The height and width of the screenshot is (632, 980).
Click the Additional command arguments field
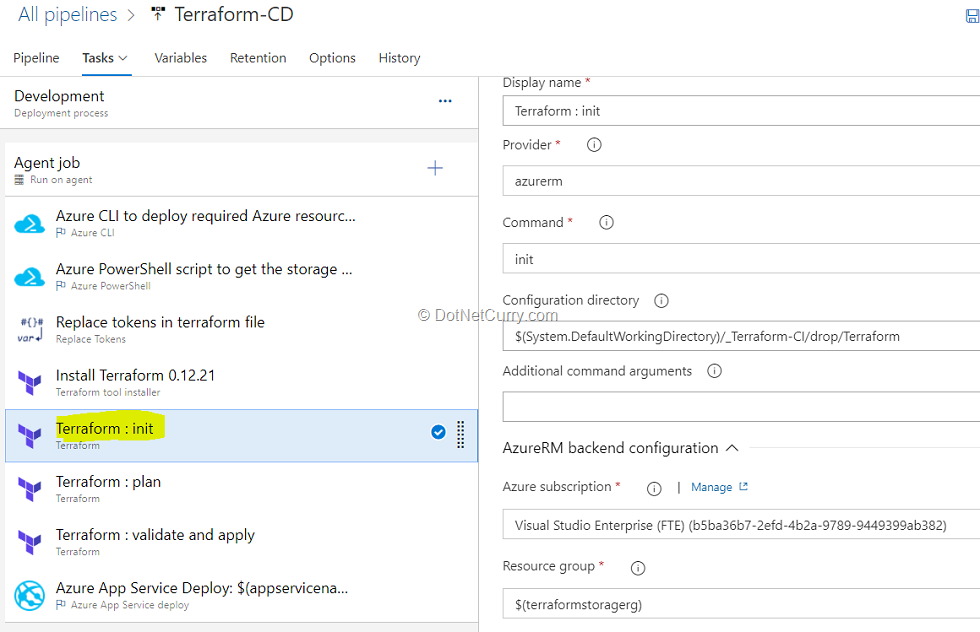[x=741, y=406]
